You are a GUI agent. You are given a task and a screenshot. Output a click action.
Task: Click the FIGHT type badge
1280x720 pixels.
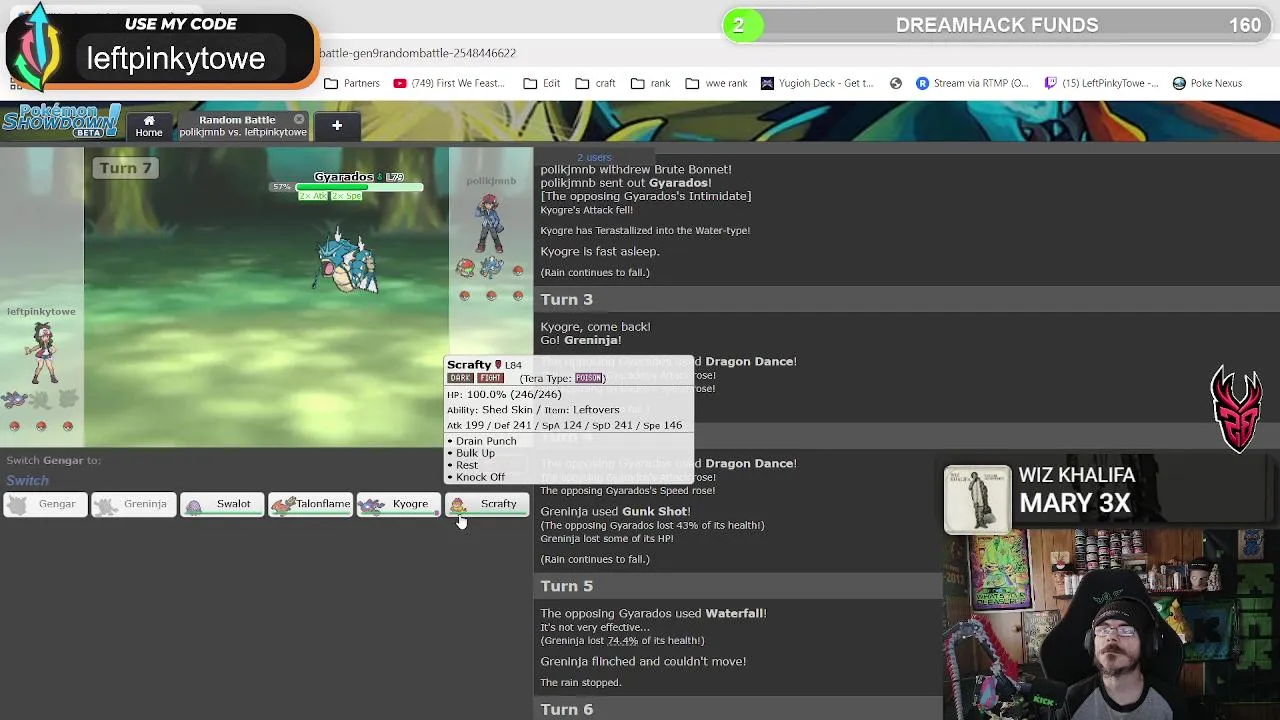[490, 378]
